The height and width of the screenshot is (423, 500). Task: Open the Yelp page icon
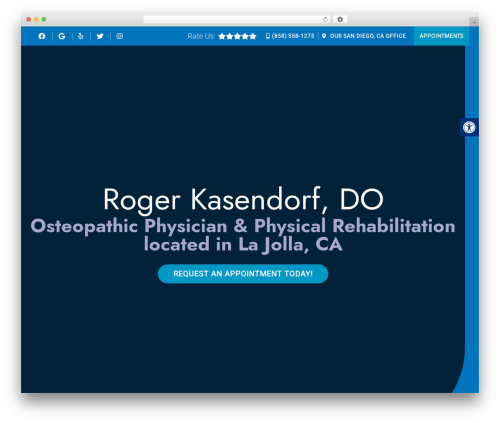81,36
